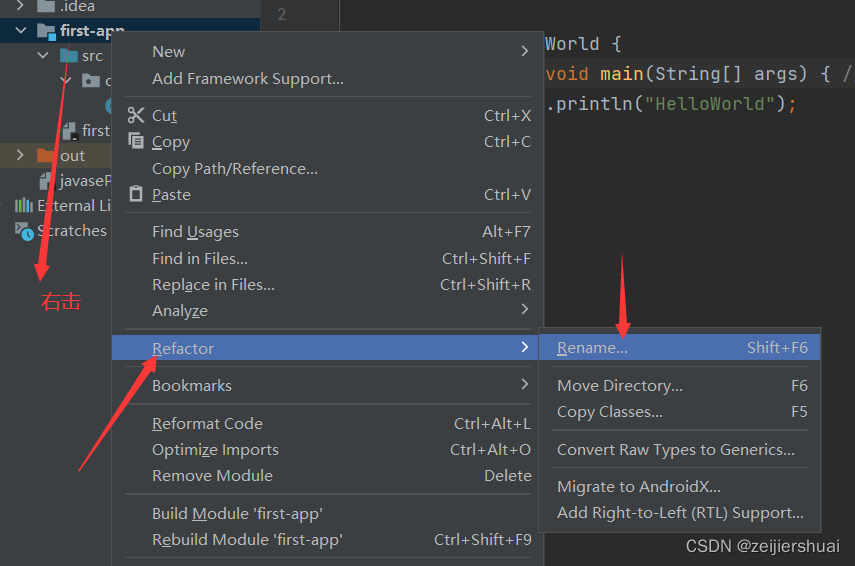Open the Bookmarks submenu
Image resolution: width=855 pixels, height=566 pixels.
click(x=327, y=385)
